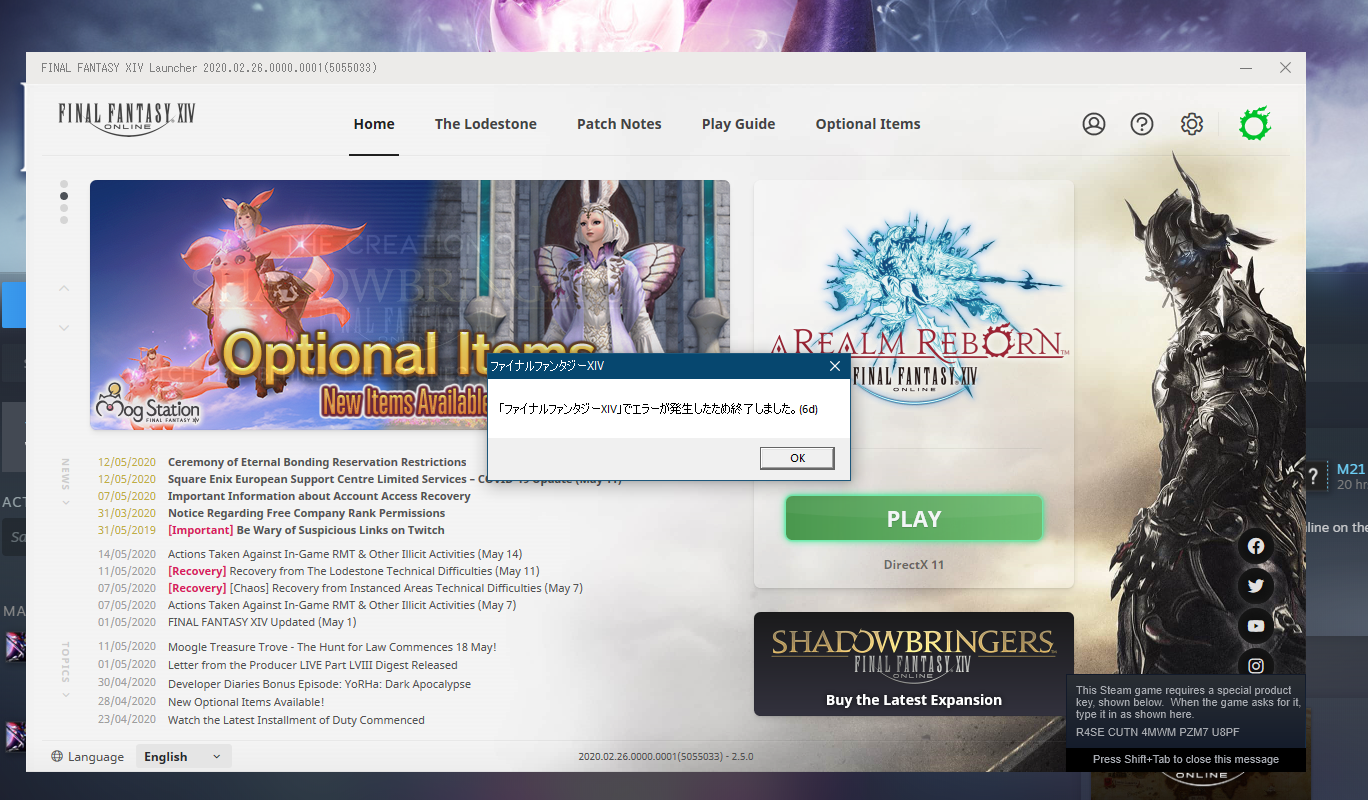This screenshot has height=800, width=1368.
Task: Show the previous banner with up chevron
Action: point(64,288)
